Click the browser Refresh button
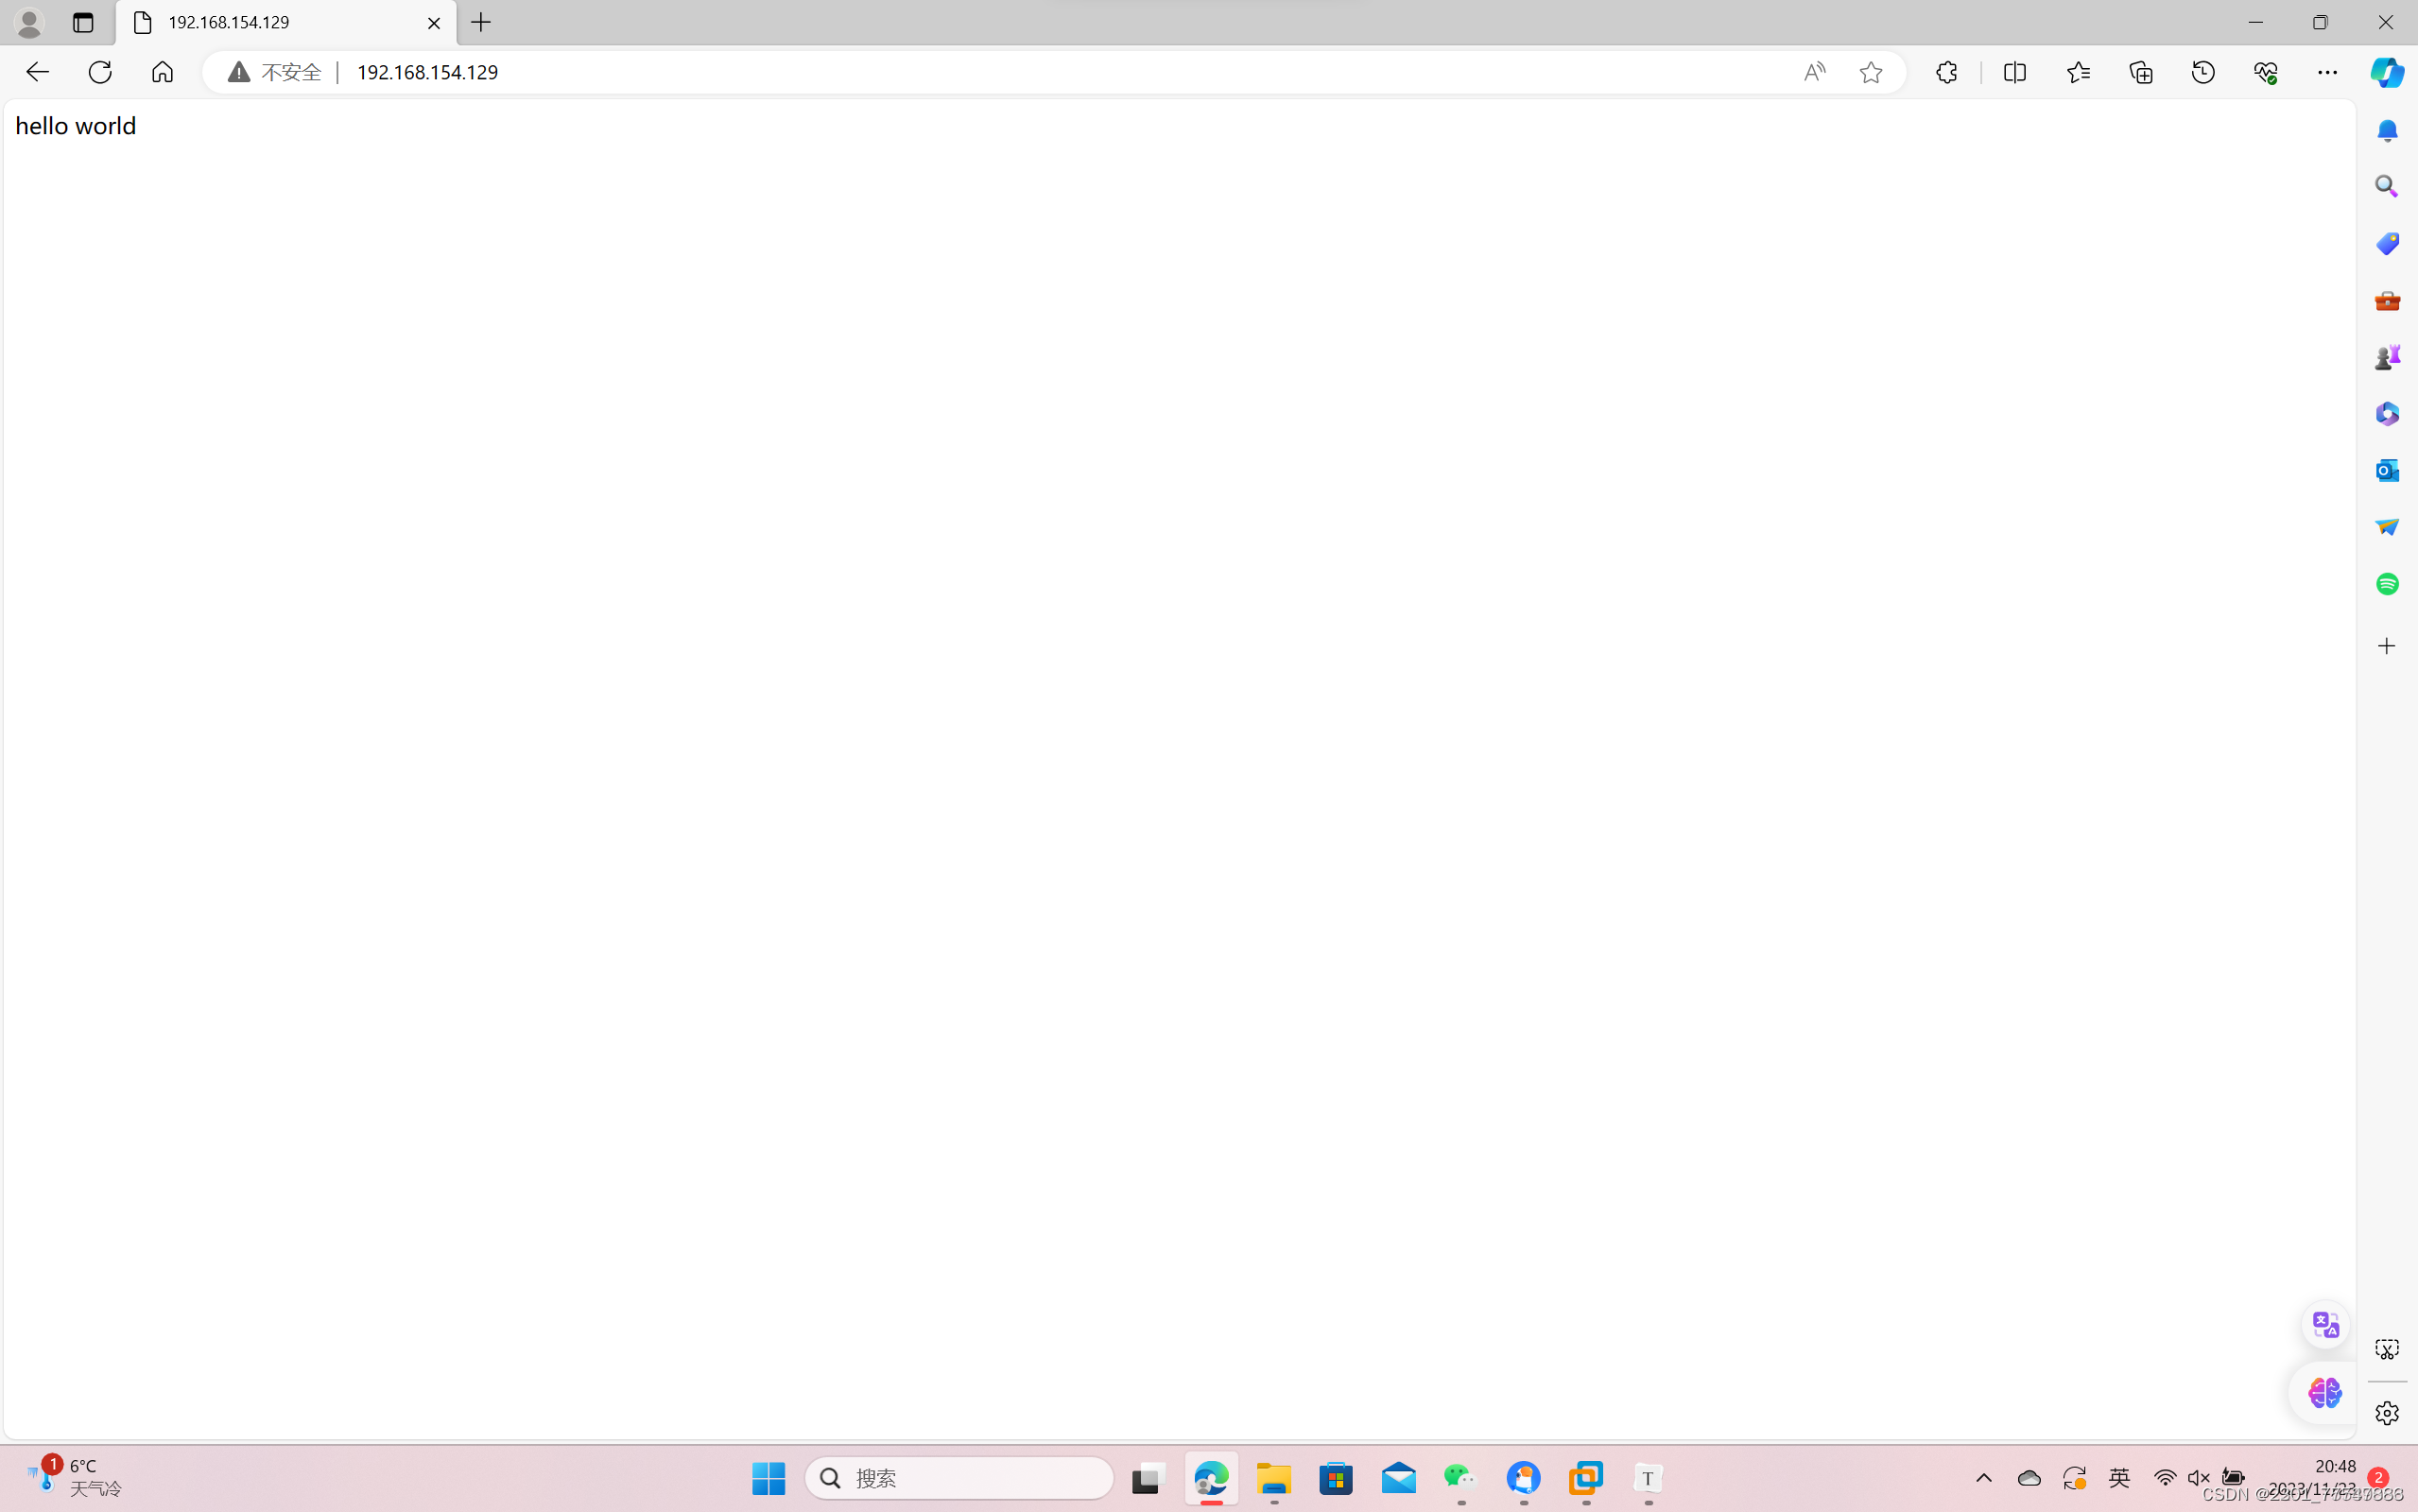 pyautogui.click(x=100, y=72)
